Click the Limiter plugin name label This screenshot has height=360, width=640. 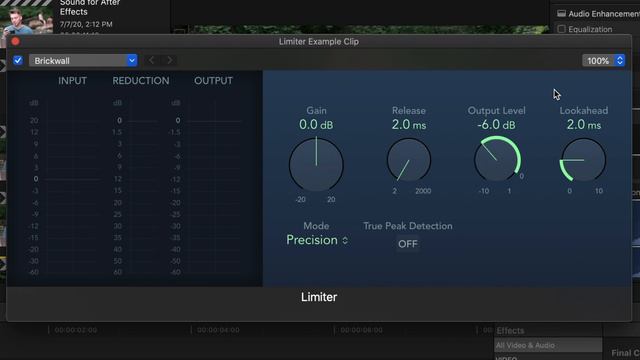(x=319, y=297)
